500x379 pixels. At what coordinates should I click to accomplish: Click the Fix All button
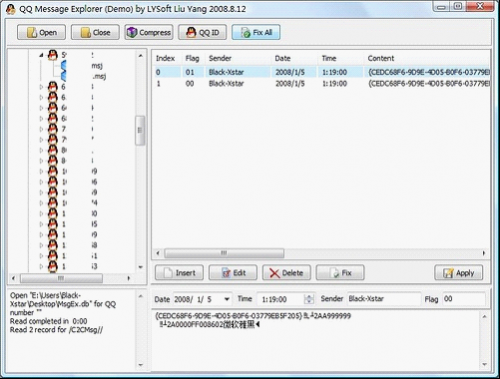pos(256,32)
